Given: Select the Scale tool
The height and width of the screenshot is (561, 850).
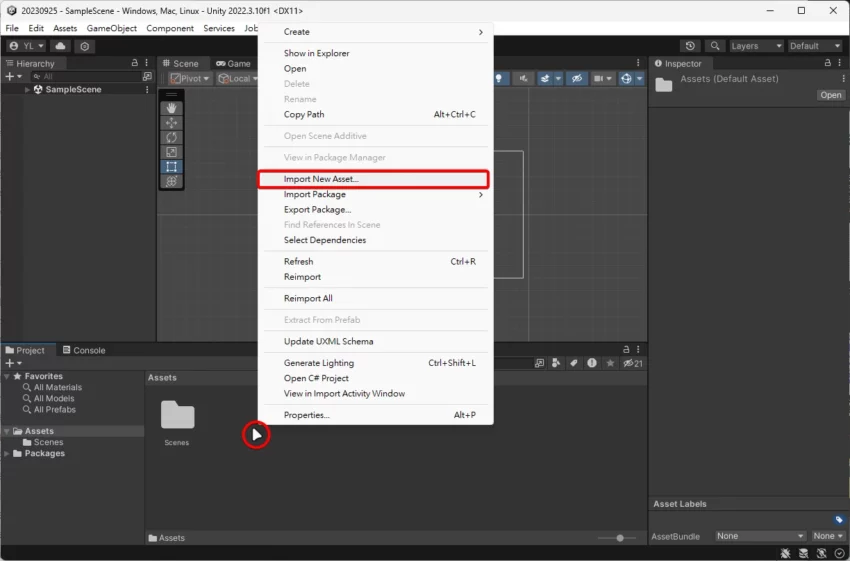Looking at the screenshot, I should [171, 152].
